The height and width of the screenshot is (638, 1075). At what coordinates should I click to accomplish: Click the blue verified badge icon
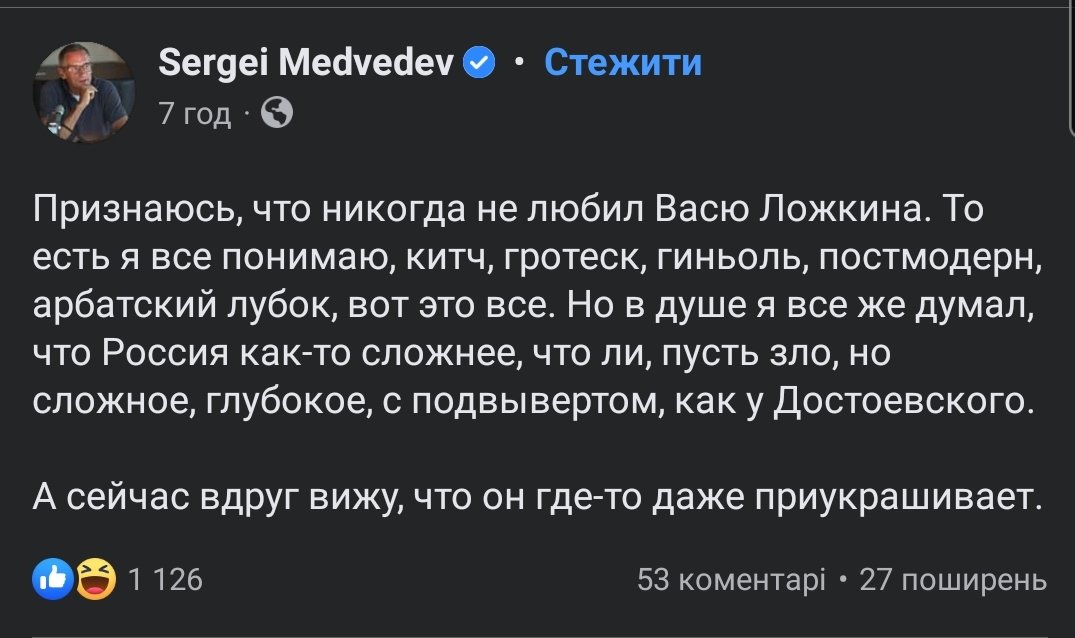[x=479, y=65]
